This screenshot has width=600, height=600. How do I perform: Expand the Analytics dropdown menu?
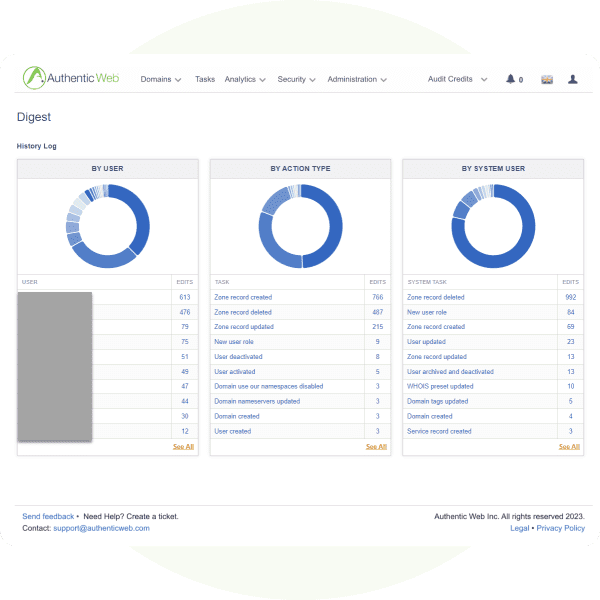click(245, 79)
